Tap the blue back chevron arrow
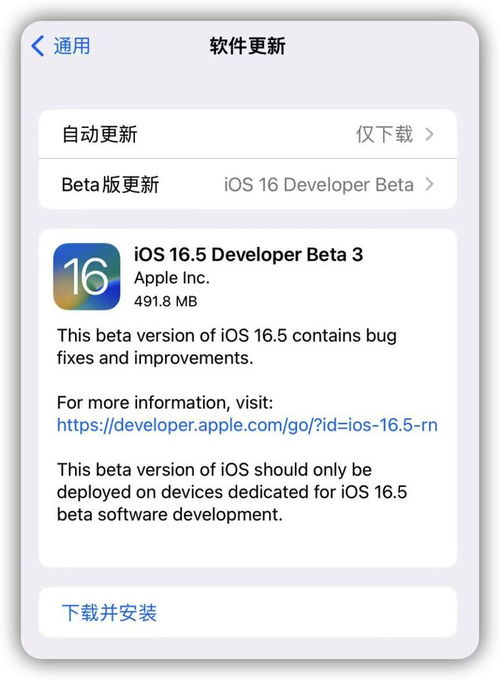500x680 pixels. [38, 46]
